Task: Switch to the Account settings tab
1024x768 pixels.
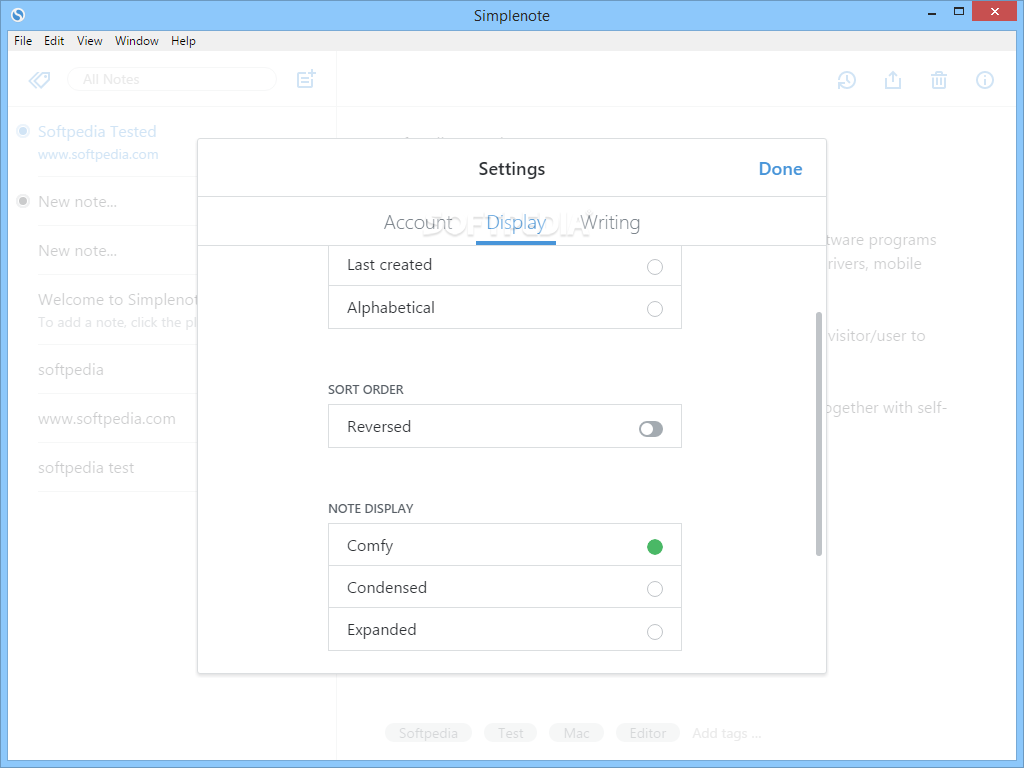Action: pyautogui.click(x=418, y=223)
